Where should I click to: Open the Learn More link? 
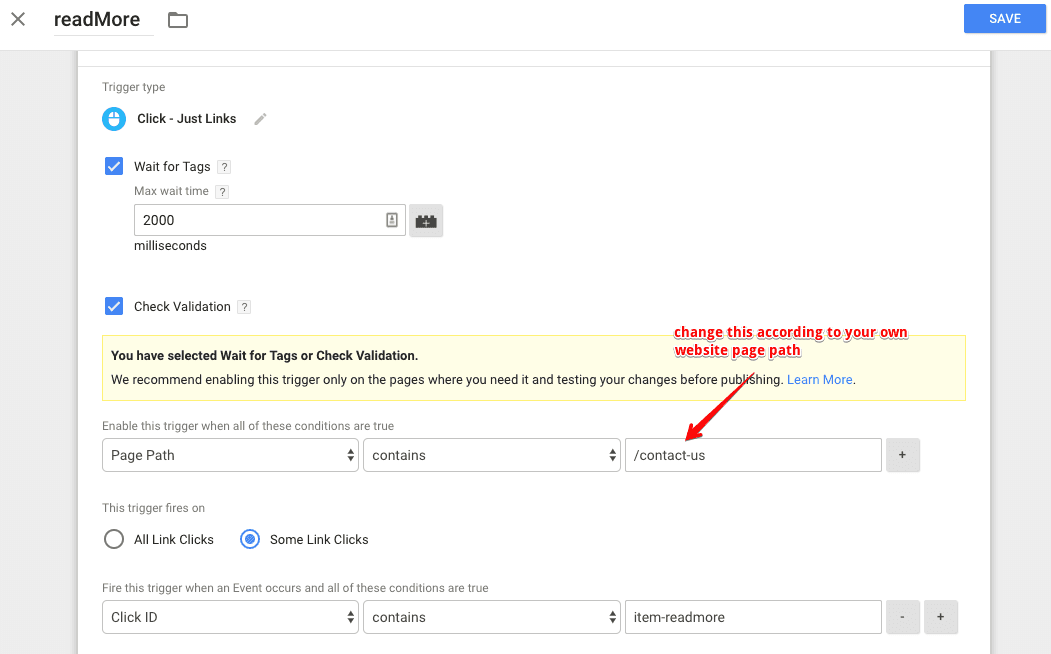click(819, 380)
